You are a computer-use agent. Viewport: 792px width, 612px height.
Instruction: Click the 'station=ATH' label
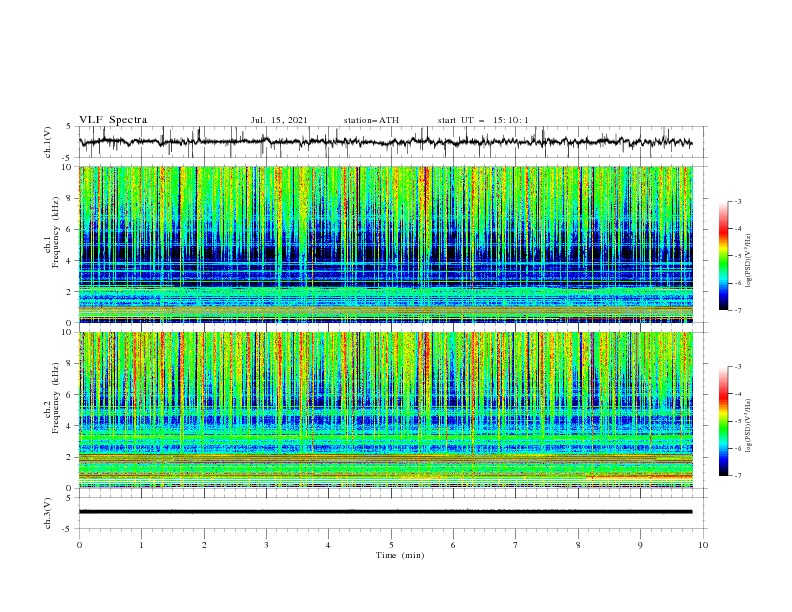click(x=371, y=120)
